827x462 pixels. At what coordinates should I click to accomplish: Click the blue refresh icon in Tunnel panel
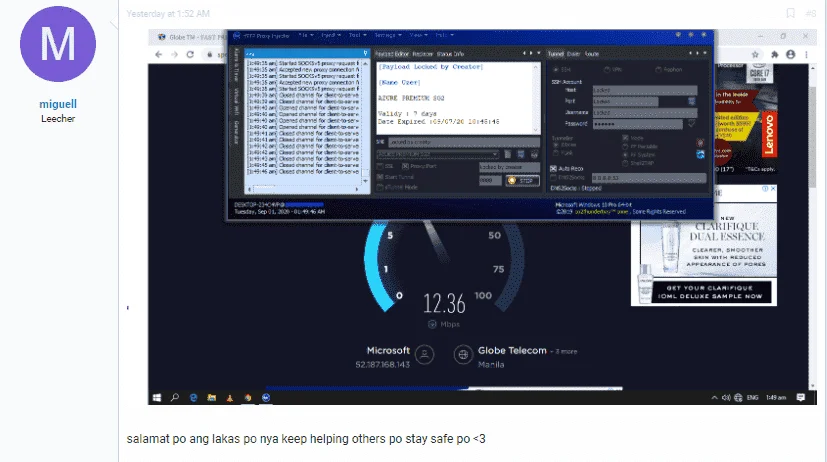point(700,155)
